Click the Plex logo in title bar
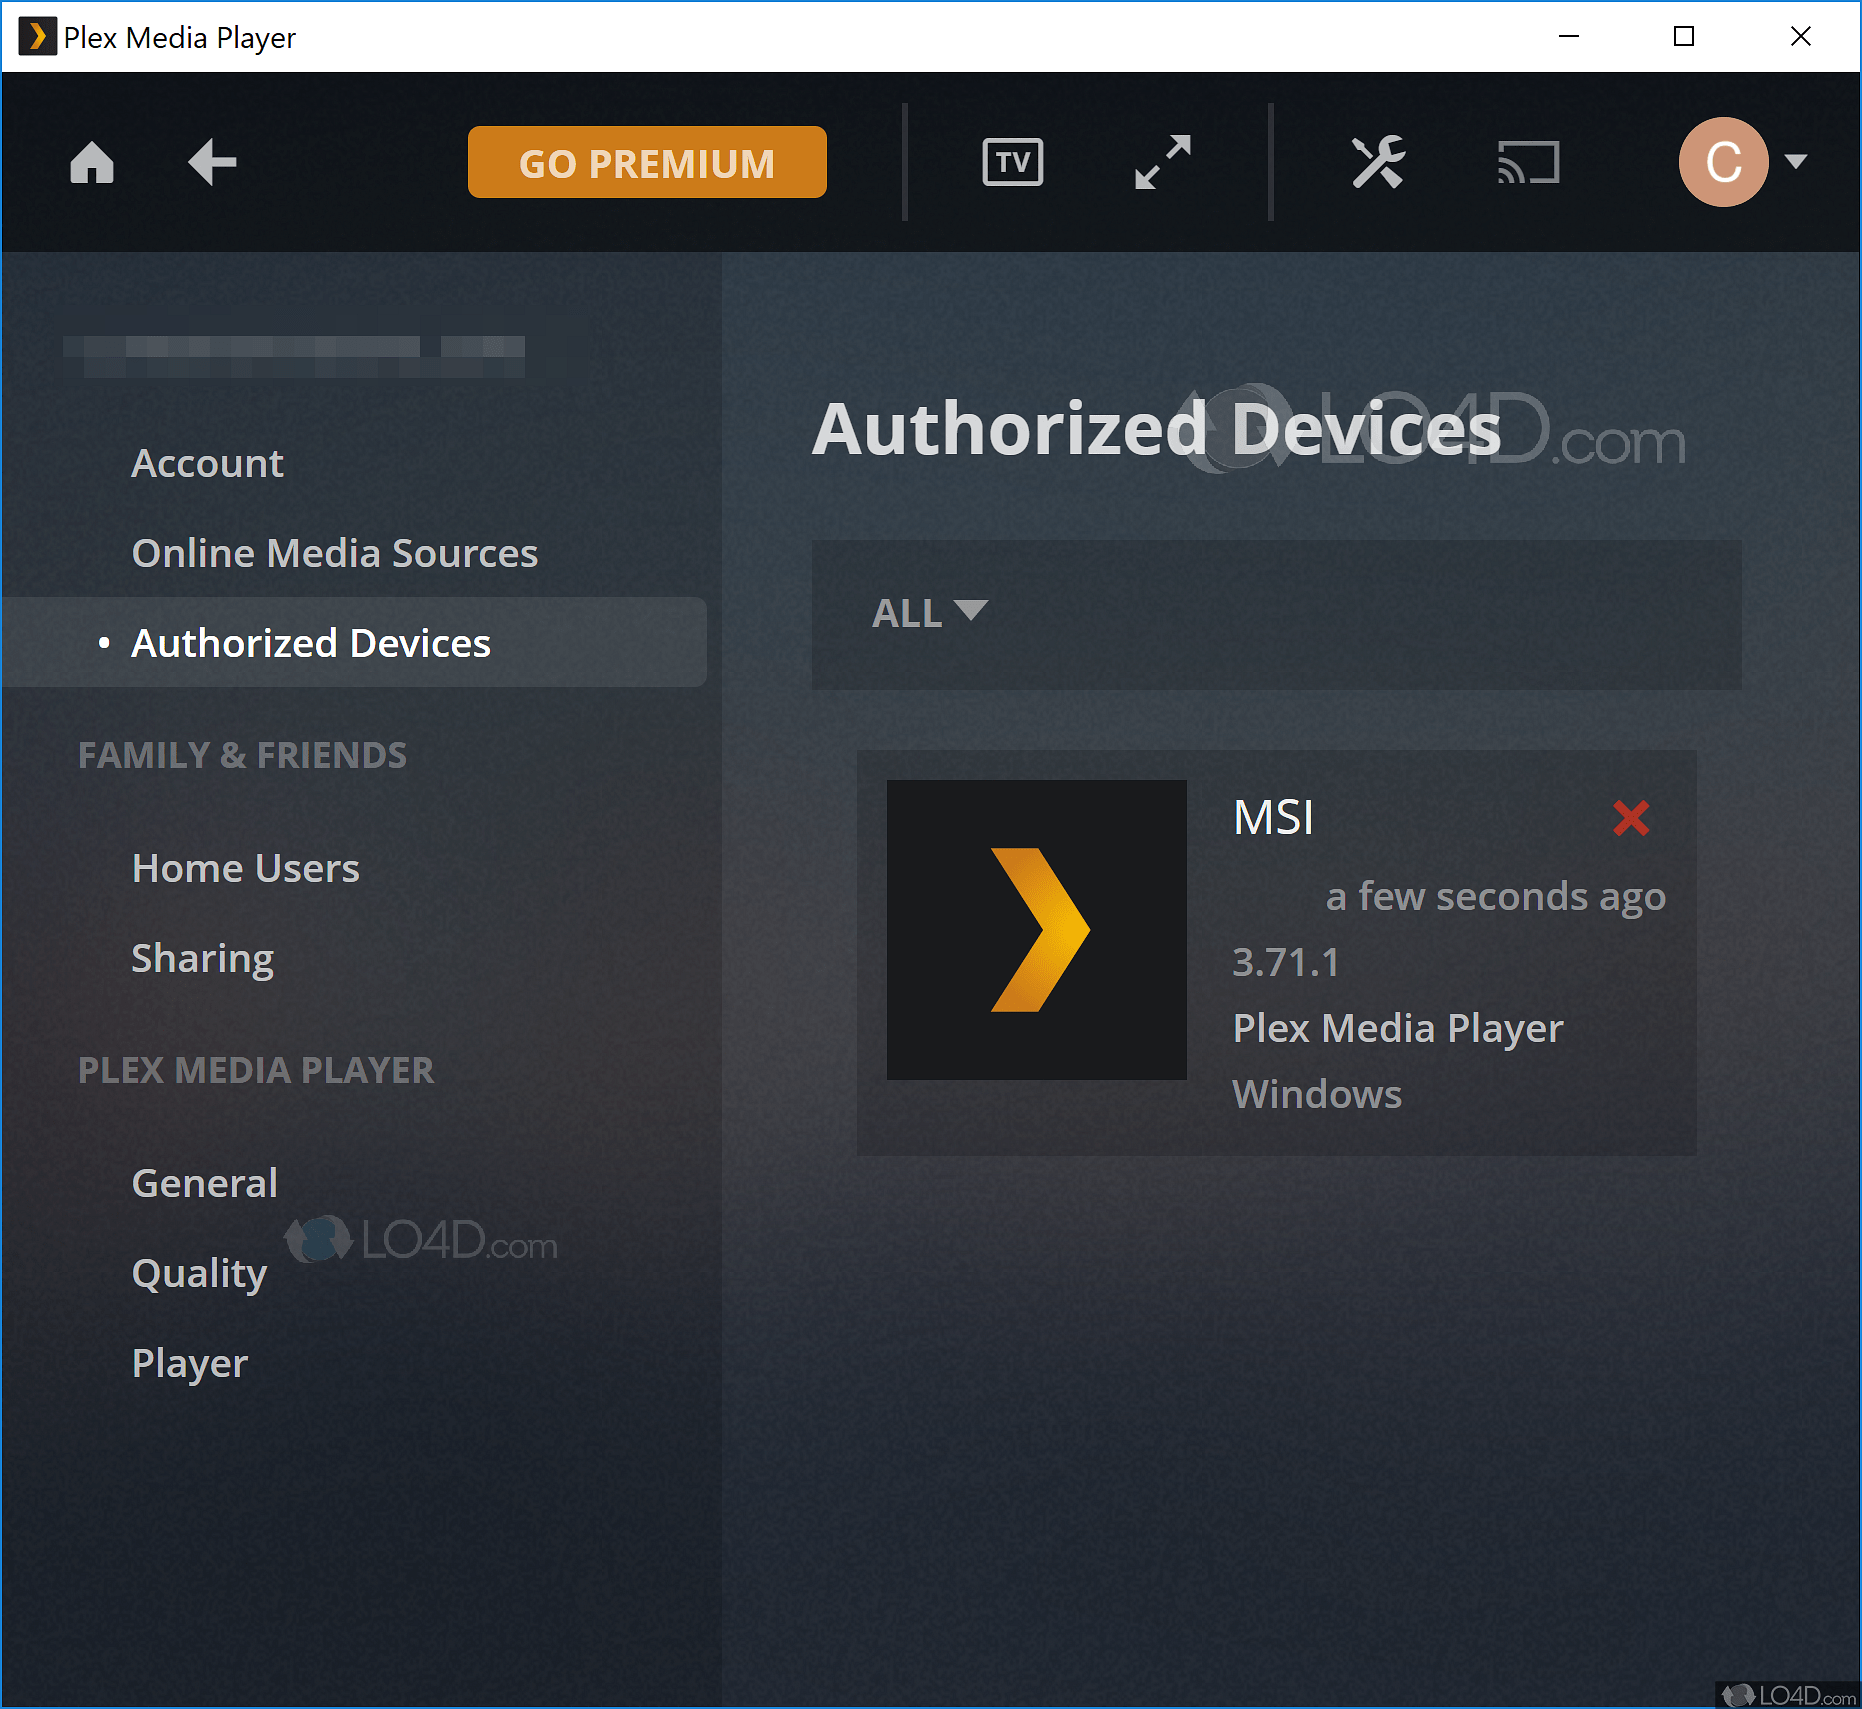This screenshot has height=1709, width=1862. click(37, 37)
